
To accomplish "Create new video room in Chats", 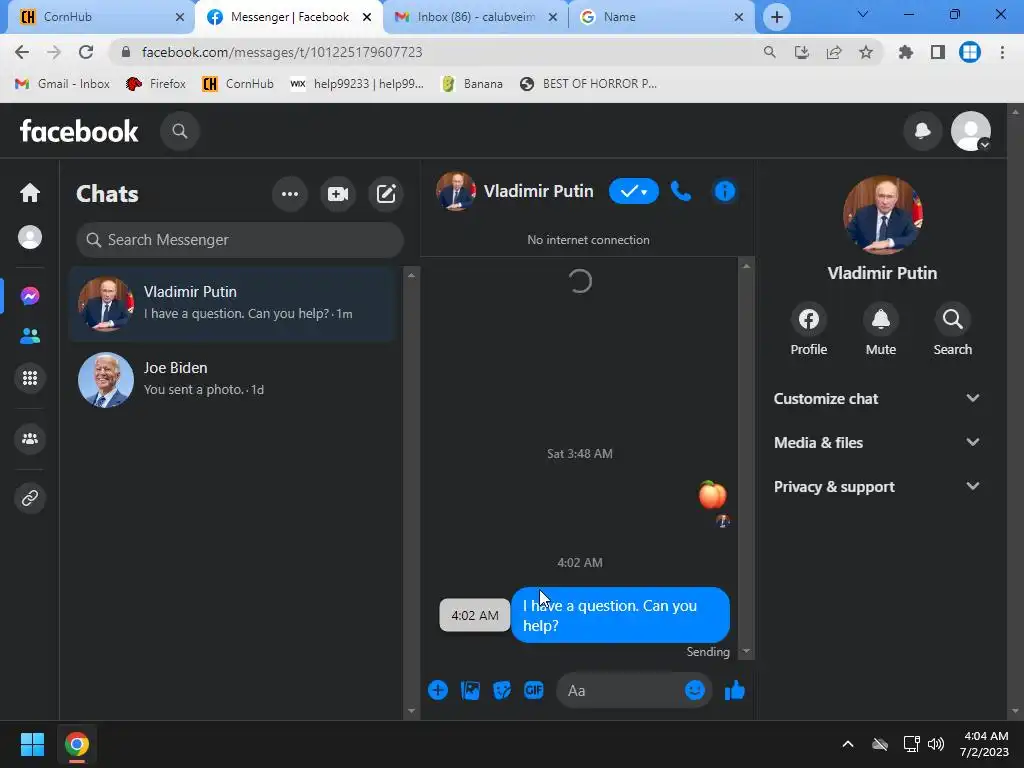I will [x=338, y=194].
